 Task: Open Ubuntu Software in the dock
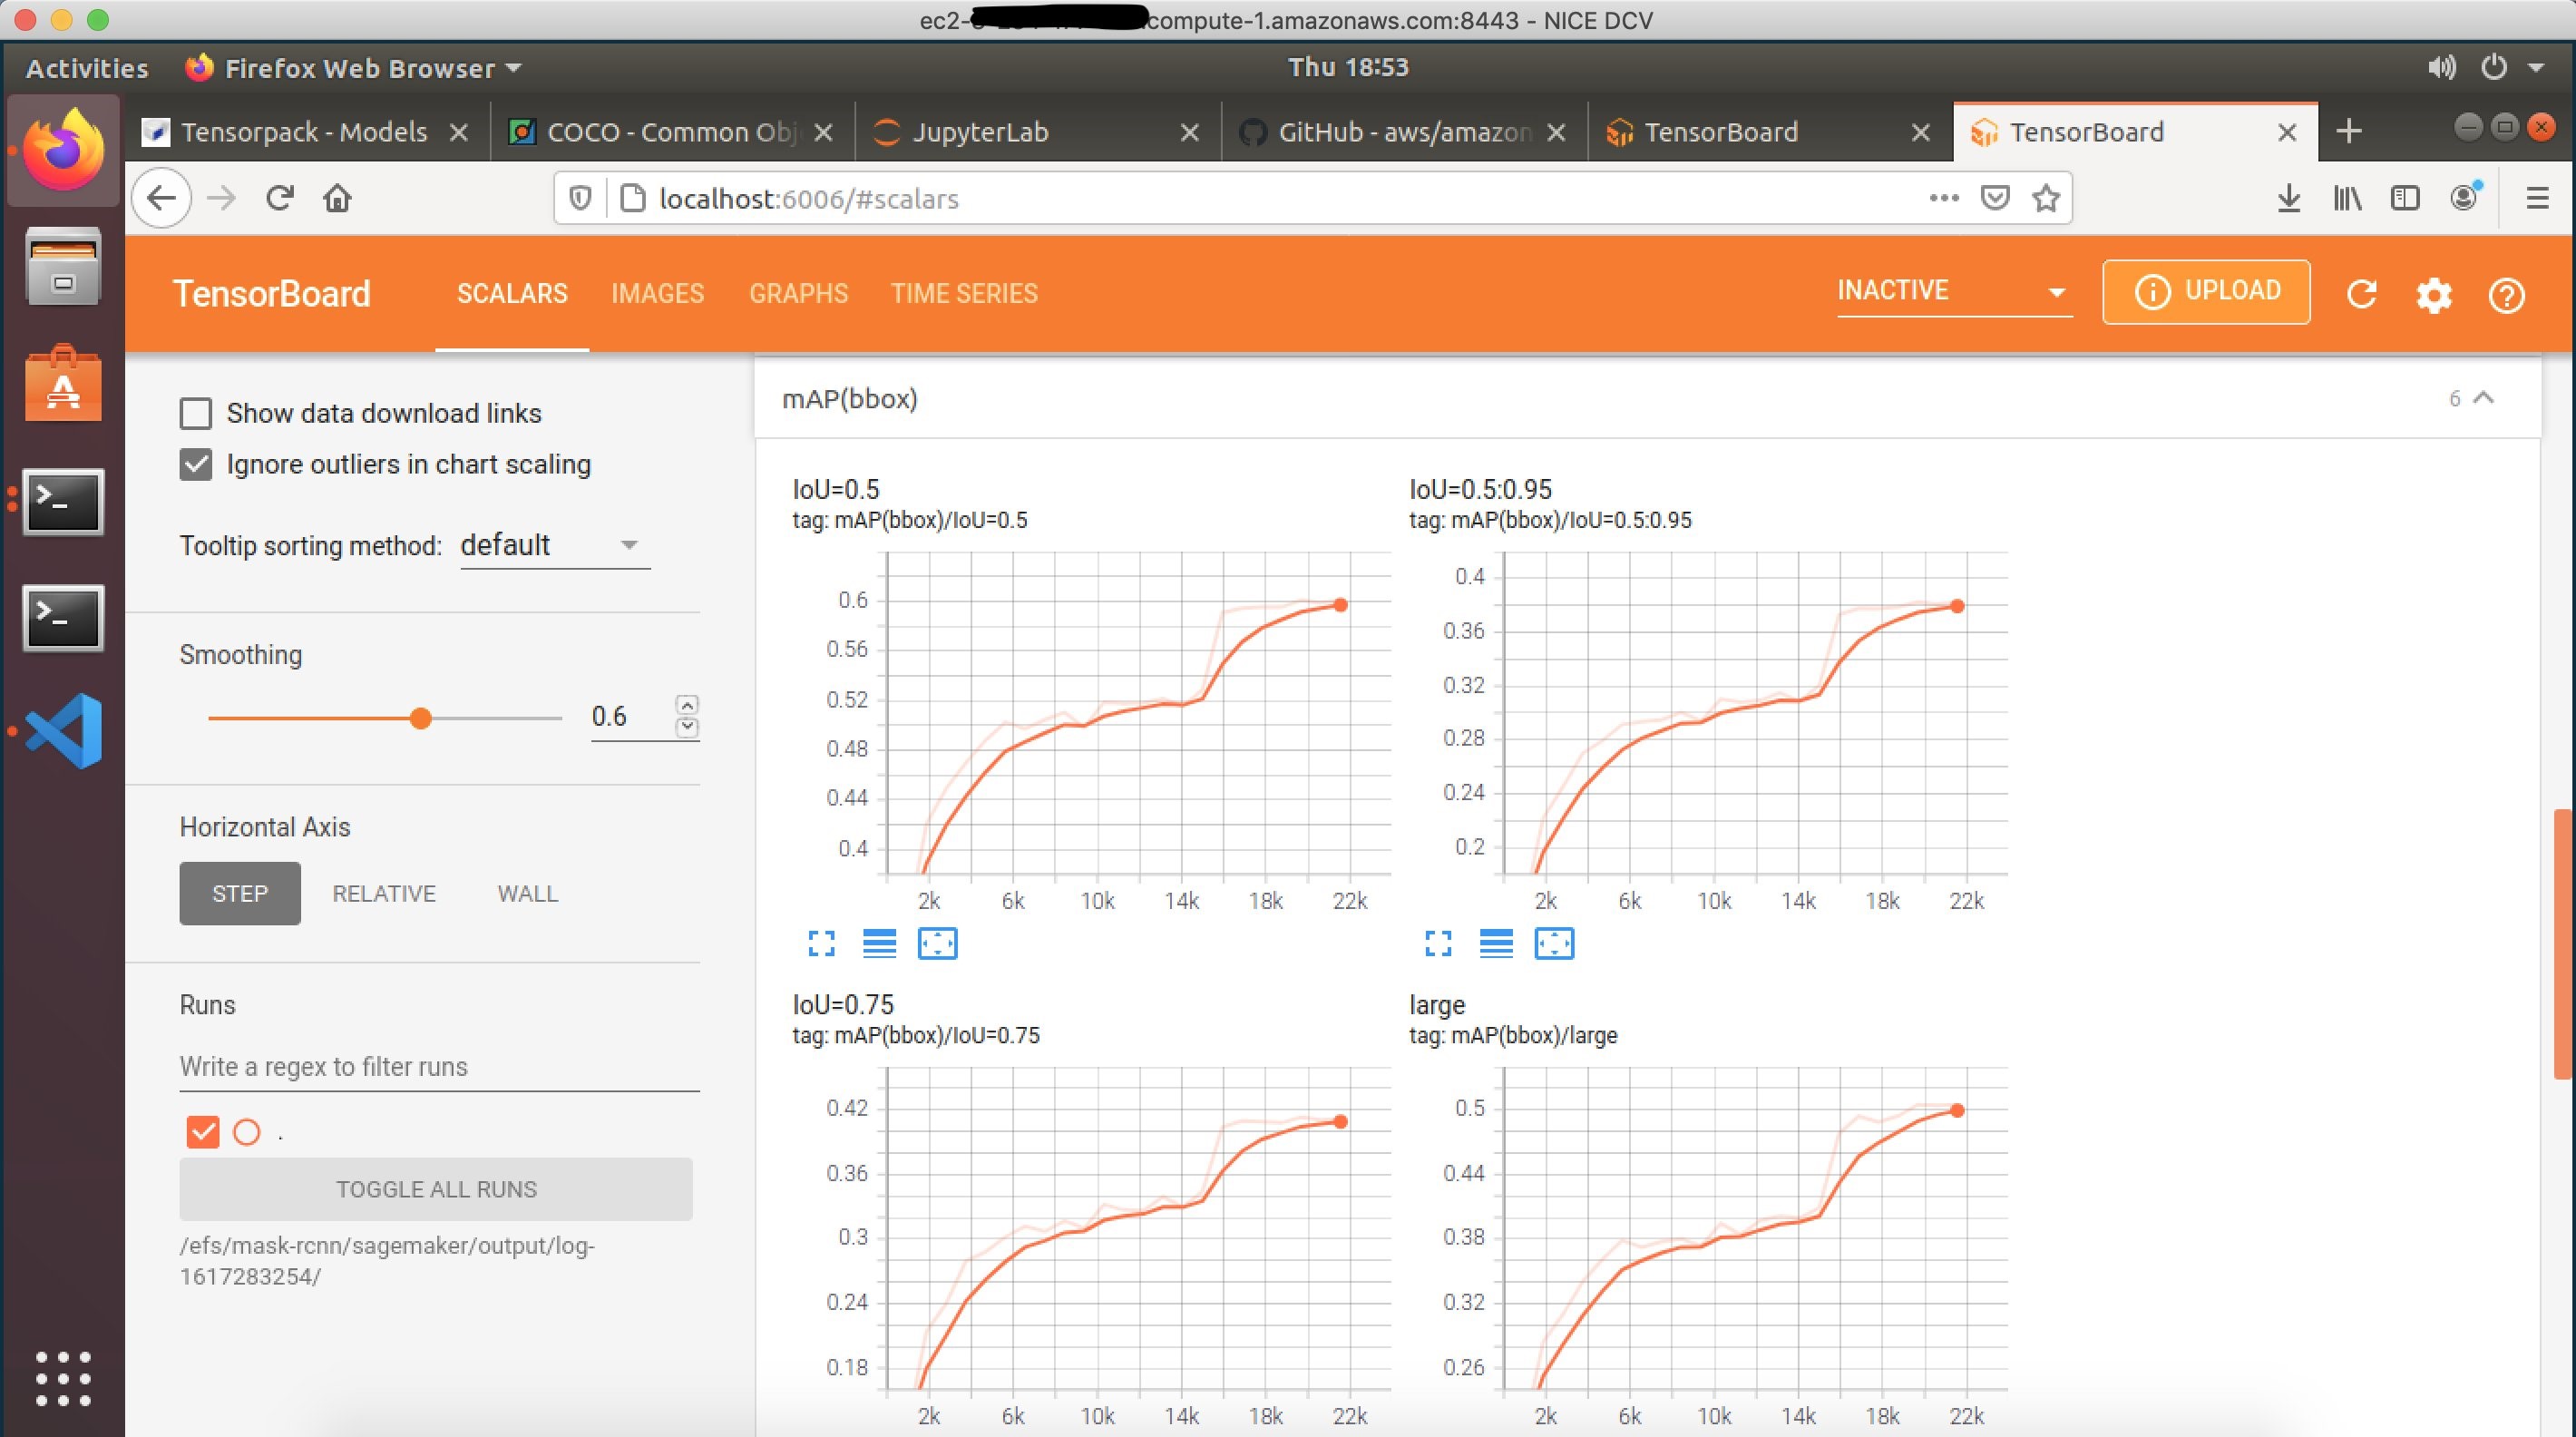click(x=63, y=383)
